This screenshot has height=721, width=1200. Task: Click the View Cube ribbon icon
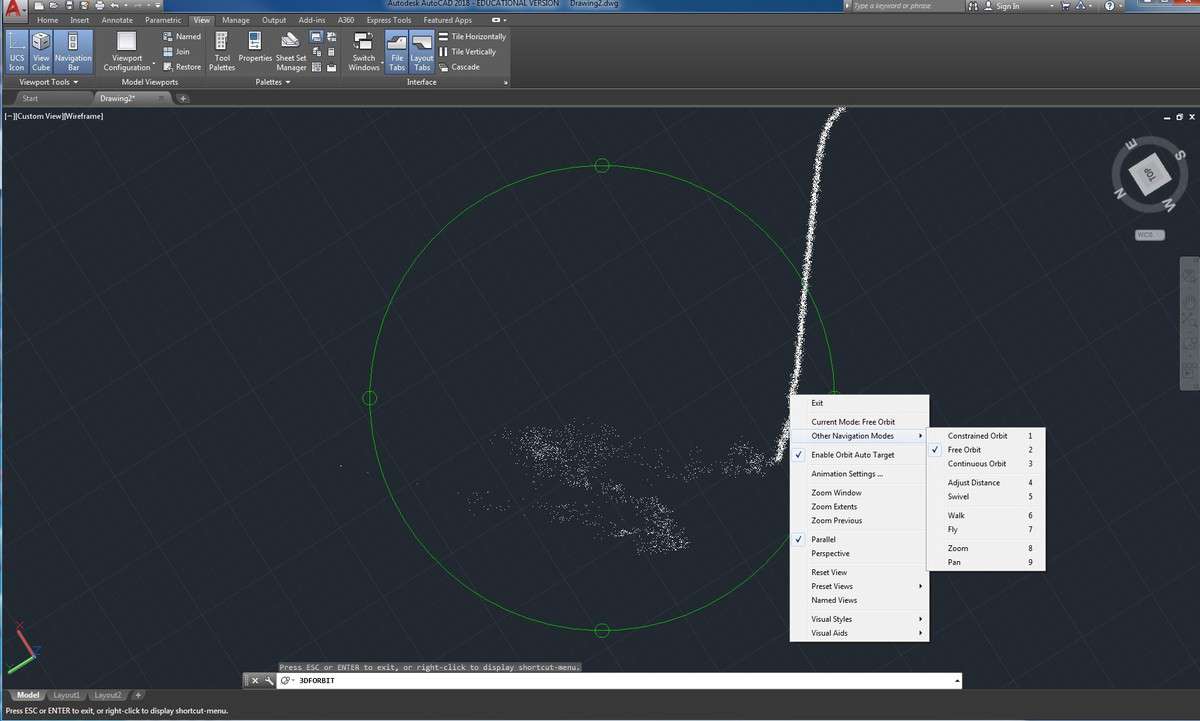41,51
